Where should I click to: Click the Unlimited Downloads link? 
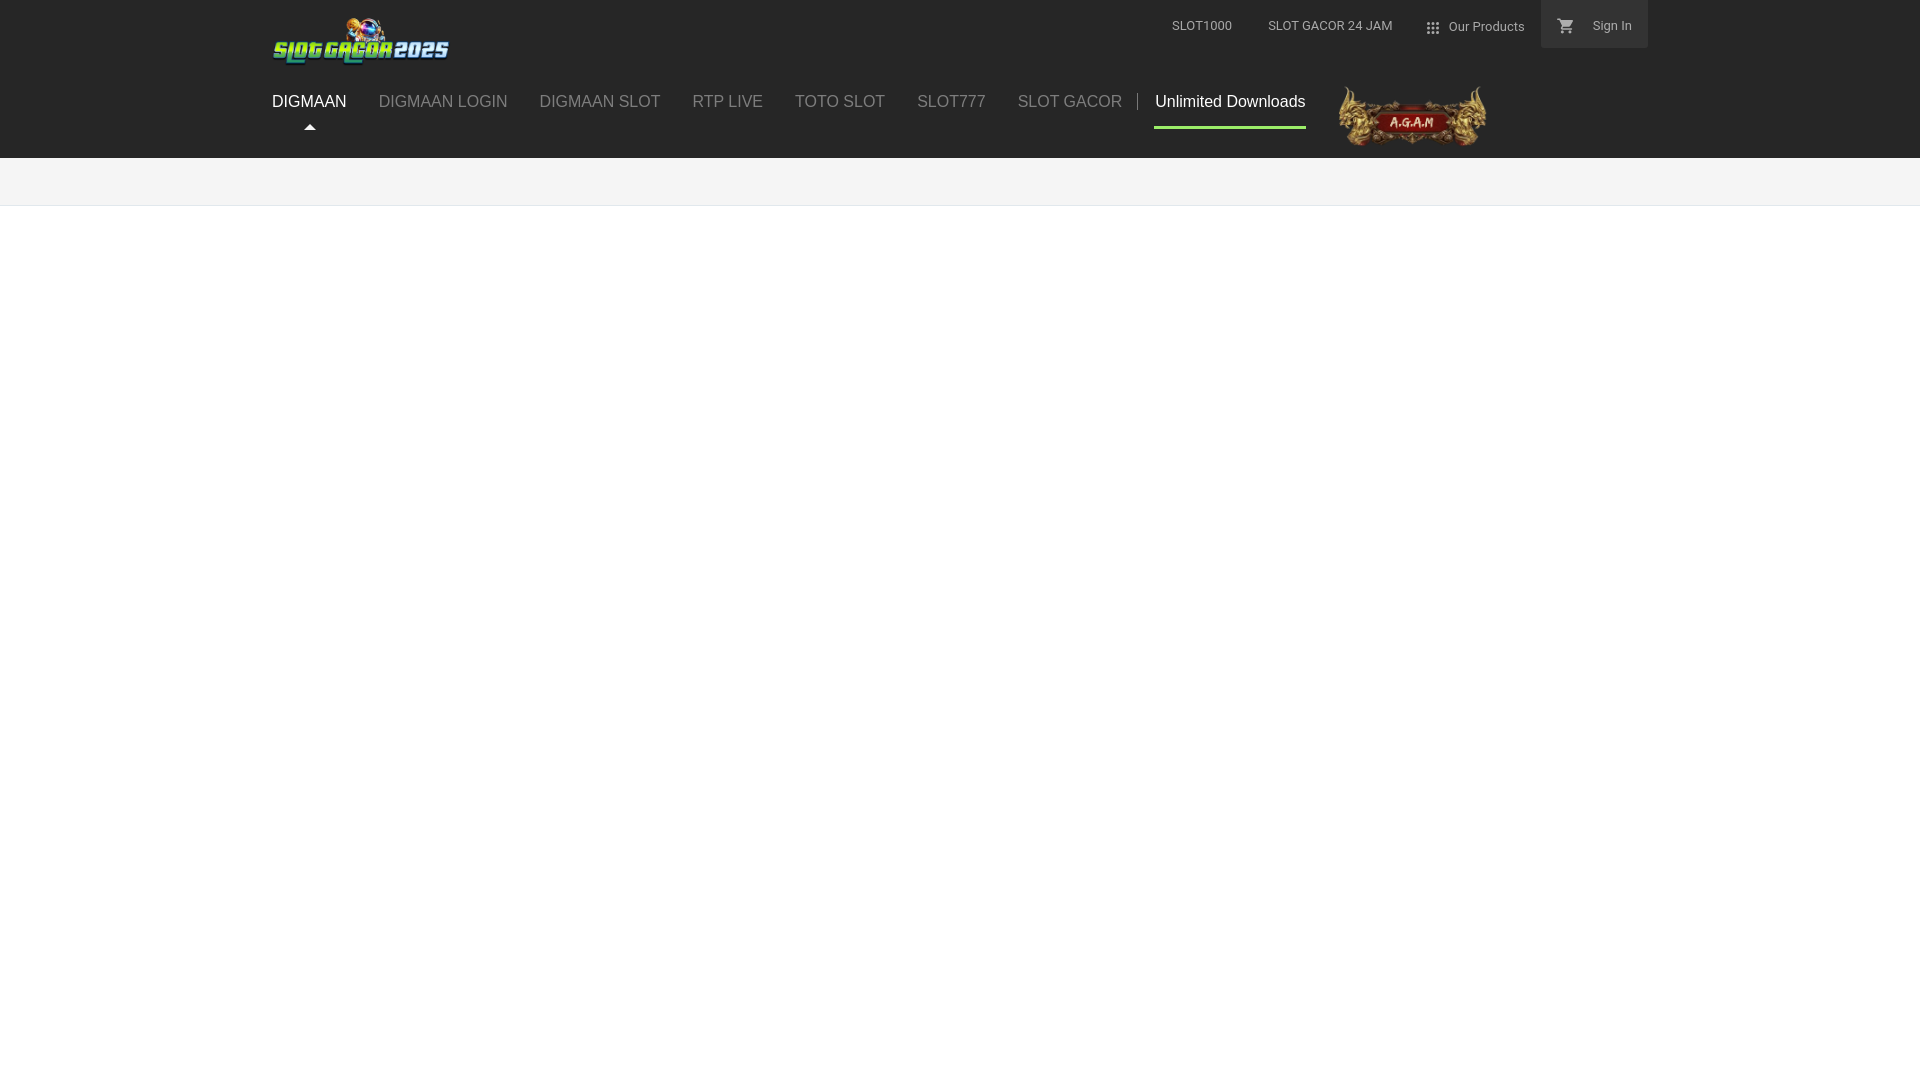[x=1229, y=102]
